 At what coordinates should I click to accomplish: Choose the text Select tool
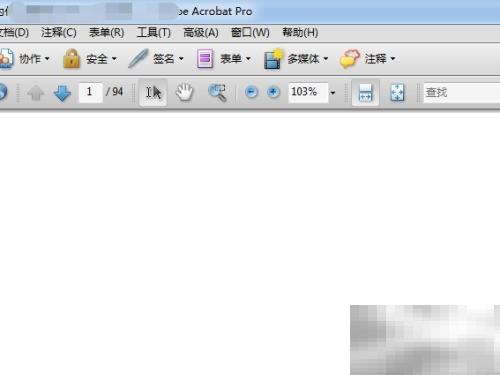point(153,92)
